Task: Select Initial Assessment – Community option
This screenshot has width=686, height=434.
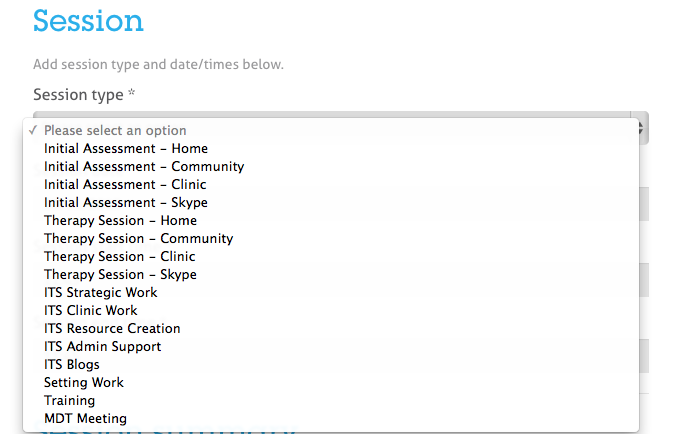Action: pyautogui.click(x=144, y=167)
